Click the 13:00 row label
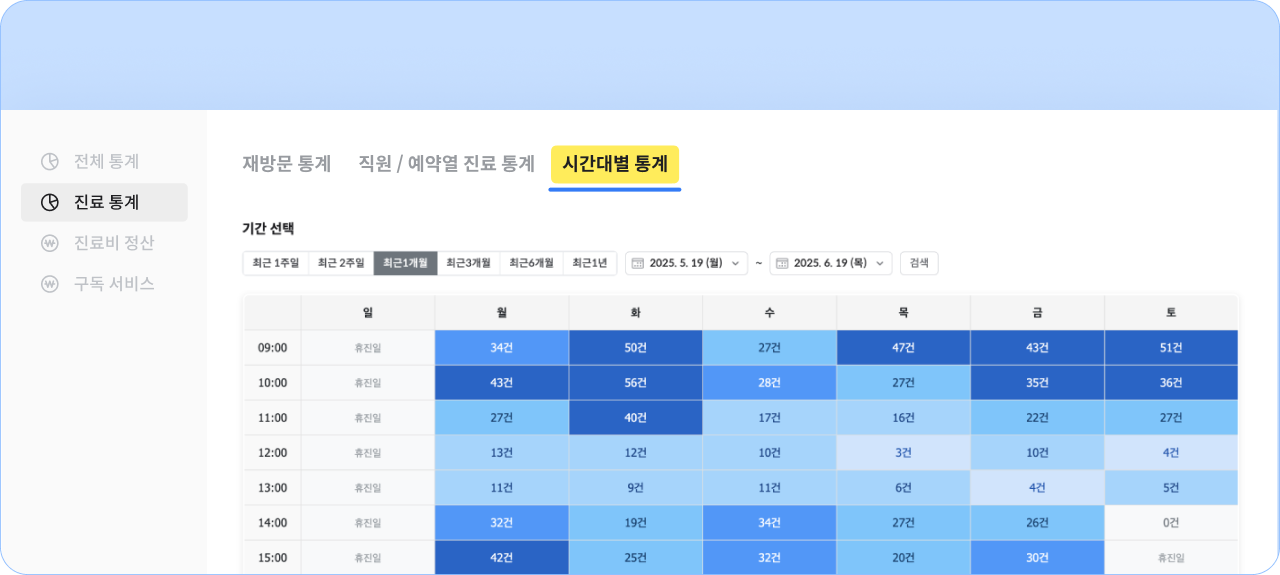Image resolution: width=1280 pixels, height=575 pixels. pos(273,488)
